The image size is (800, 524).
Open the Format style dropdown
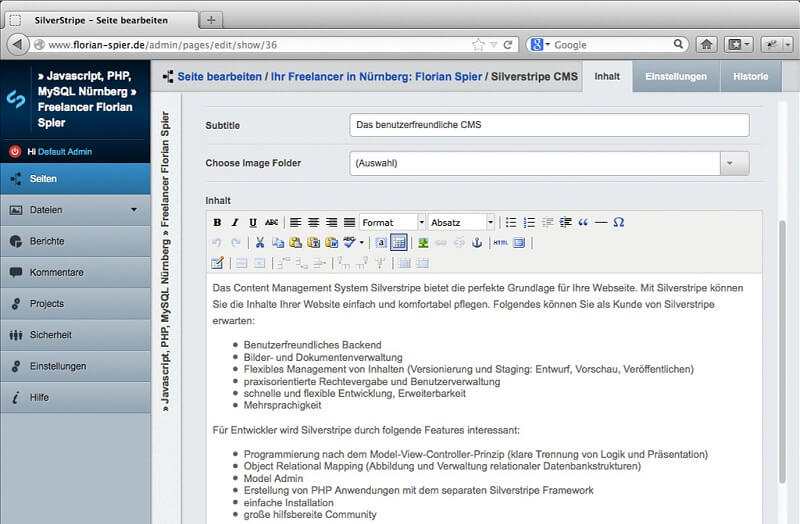pos(392,222)
